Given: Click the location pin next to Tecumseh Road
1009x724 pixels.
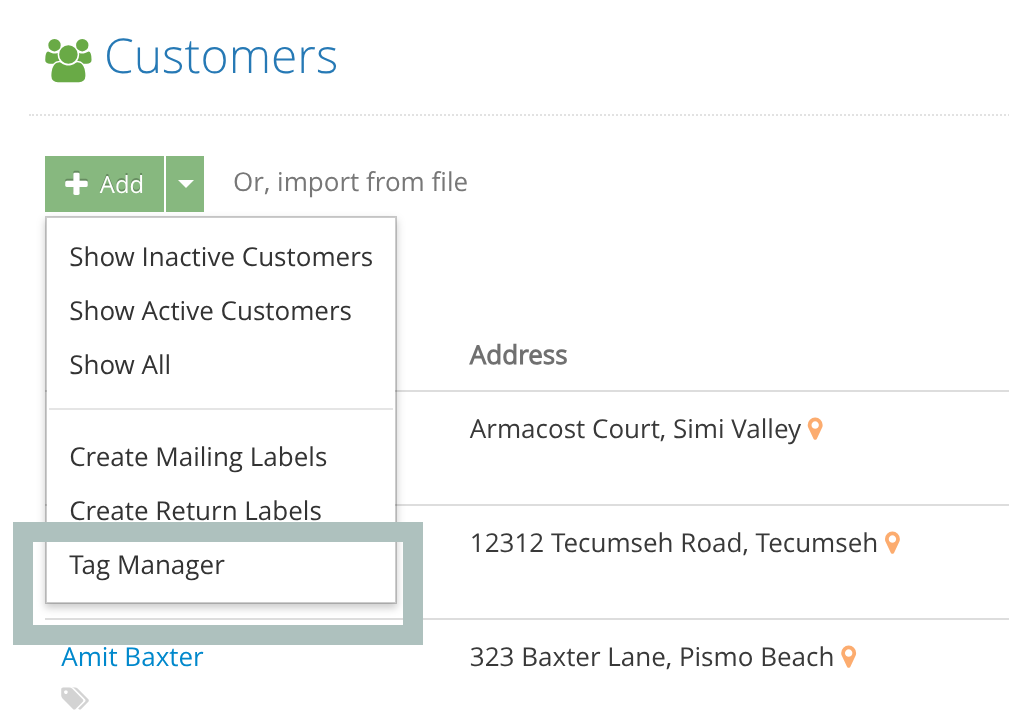Looking at the screenshot, I should 891,542.
